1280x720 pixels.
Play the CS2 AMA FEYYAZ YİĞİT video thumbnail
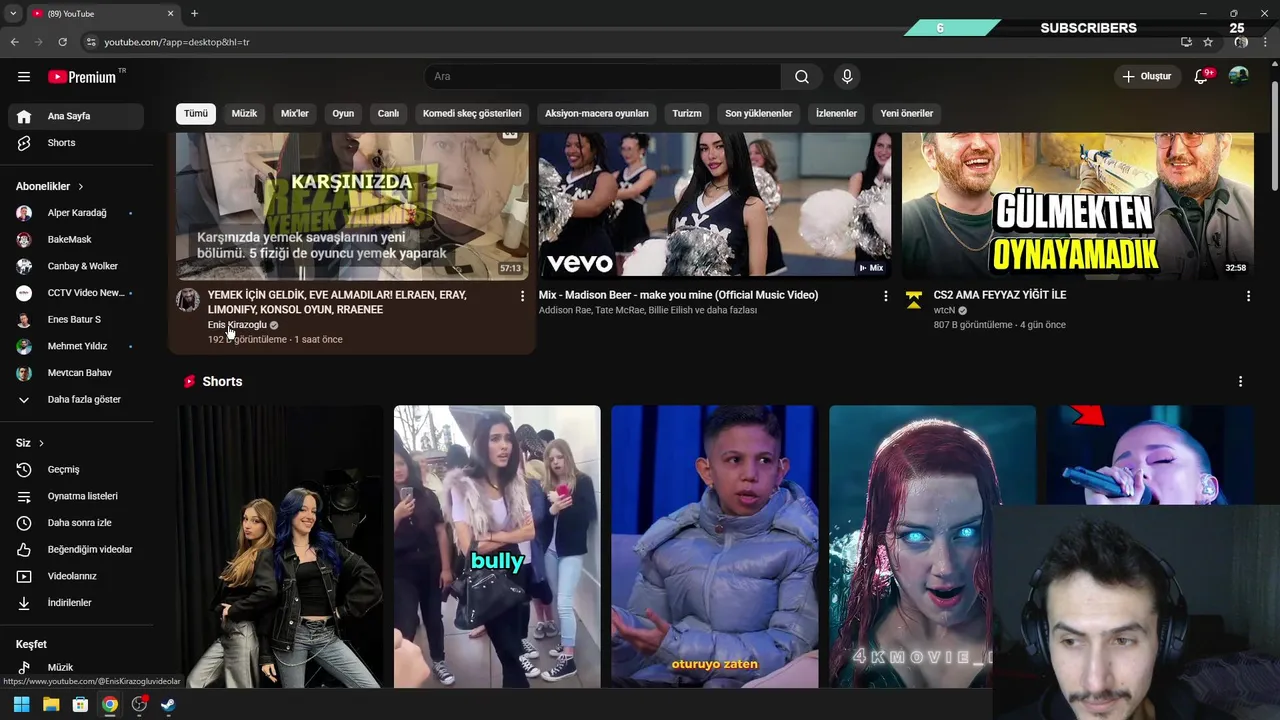point(1078,206)
